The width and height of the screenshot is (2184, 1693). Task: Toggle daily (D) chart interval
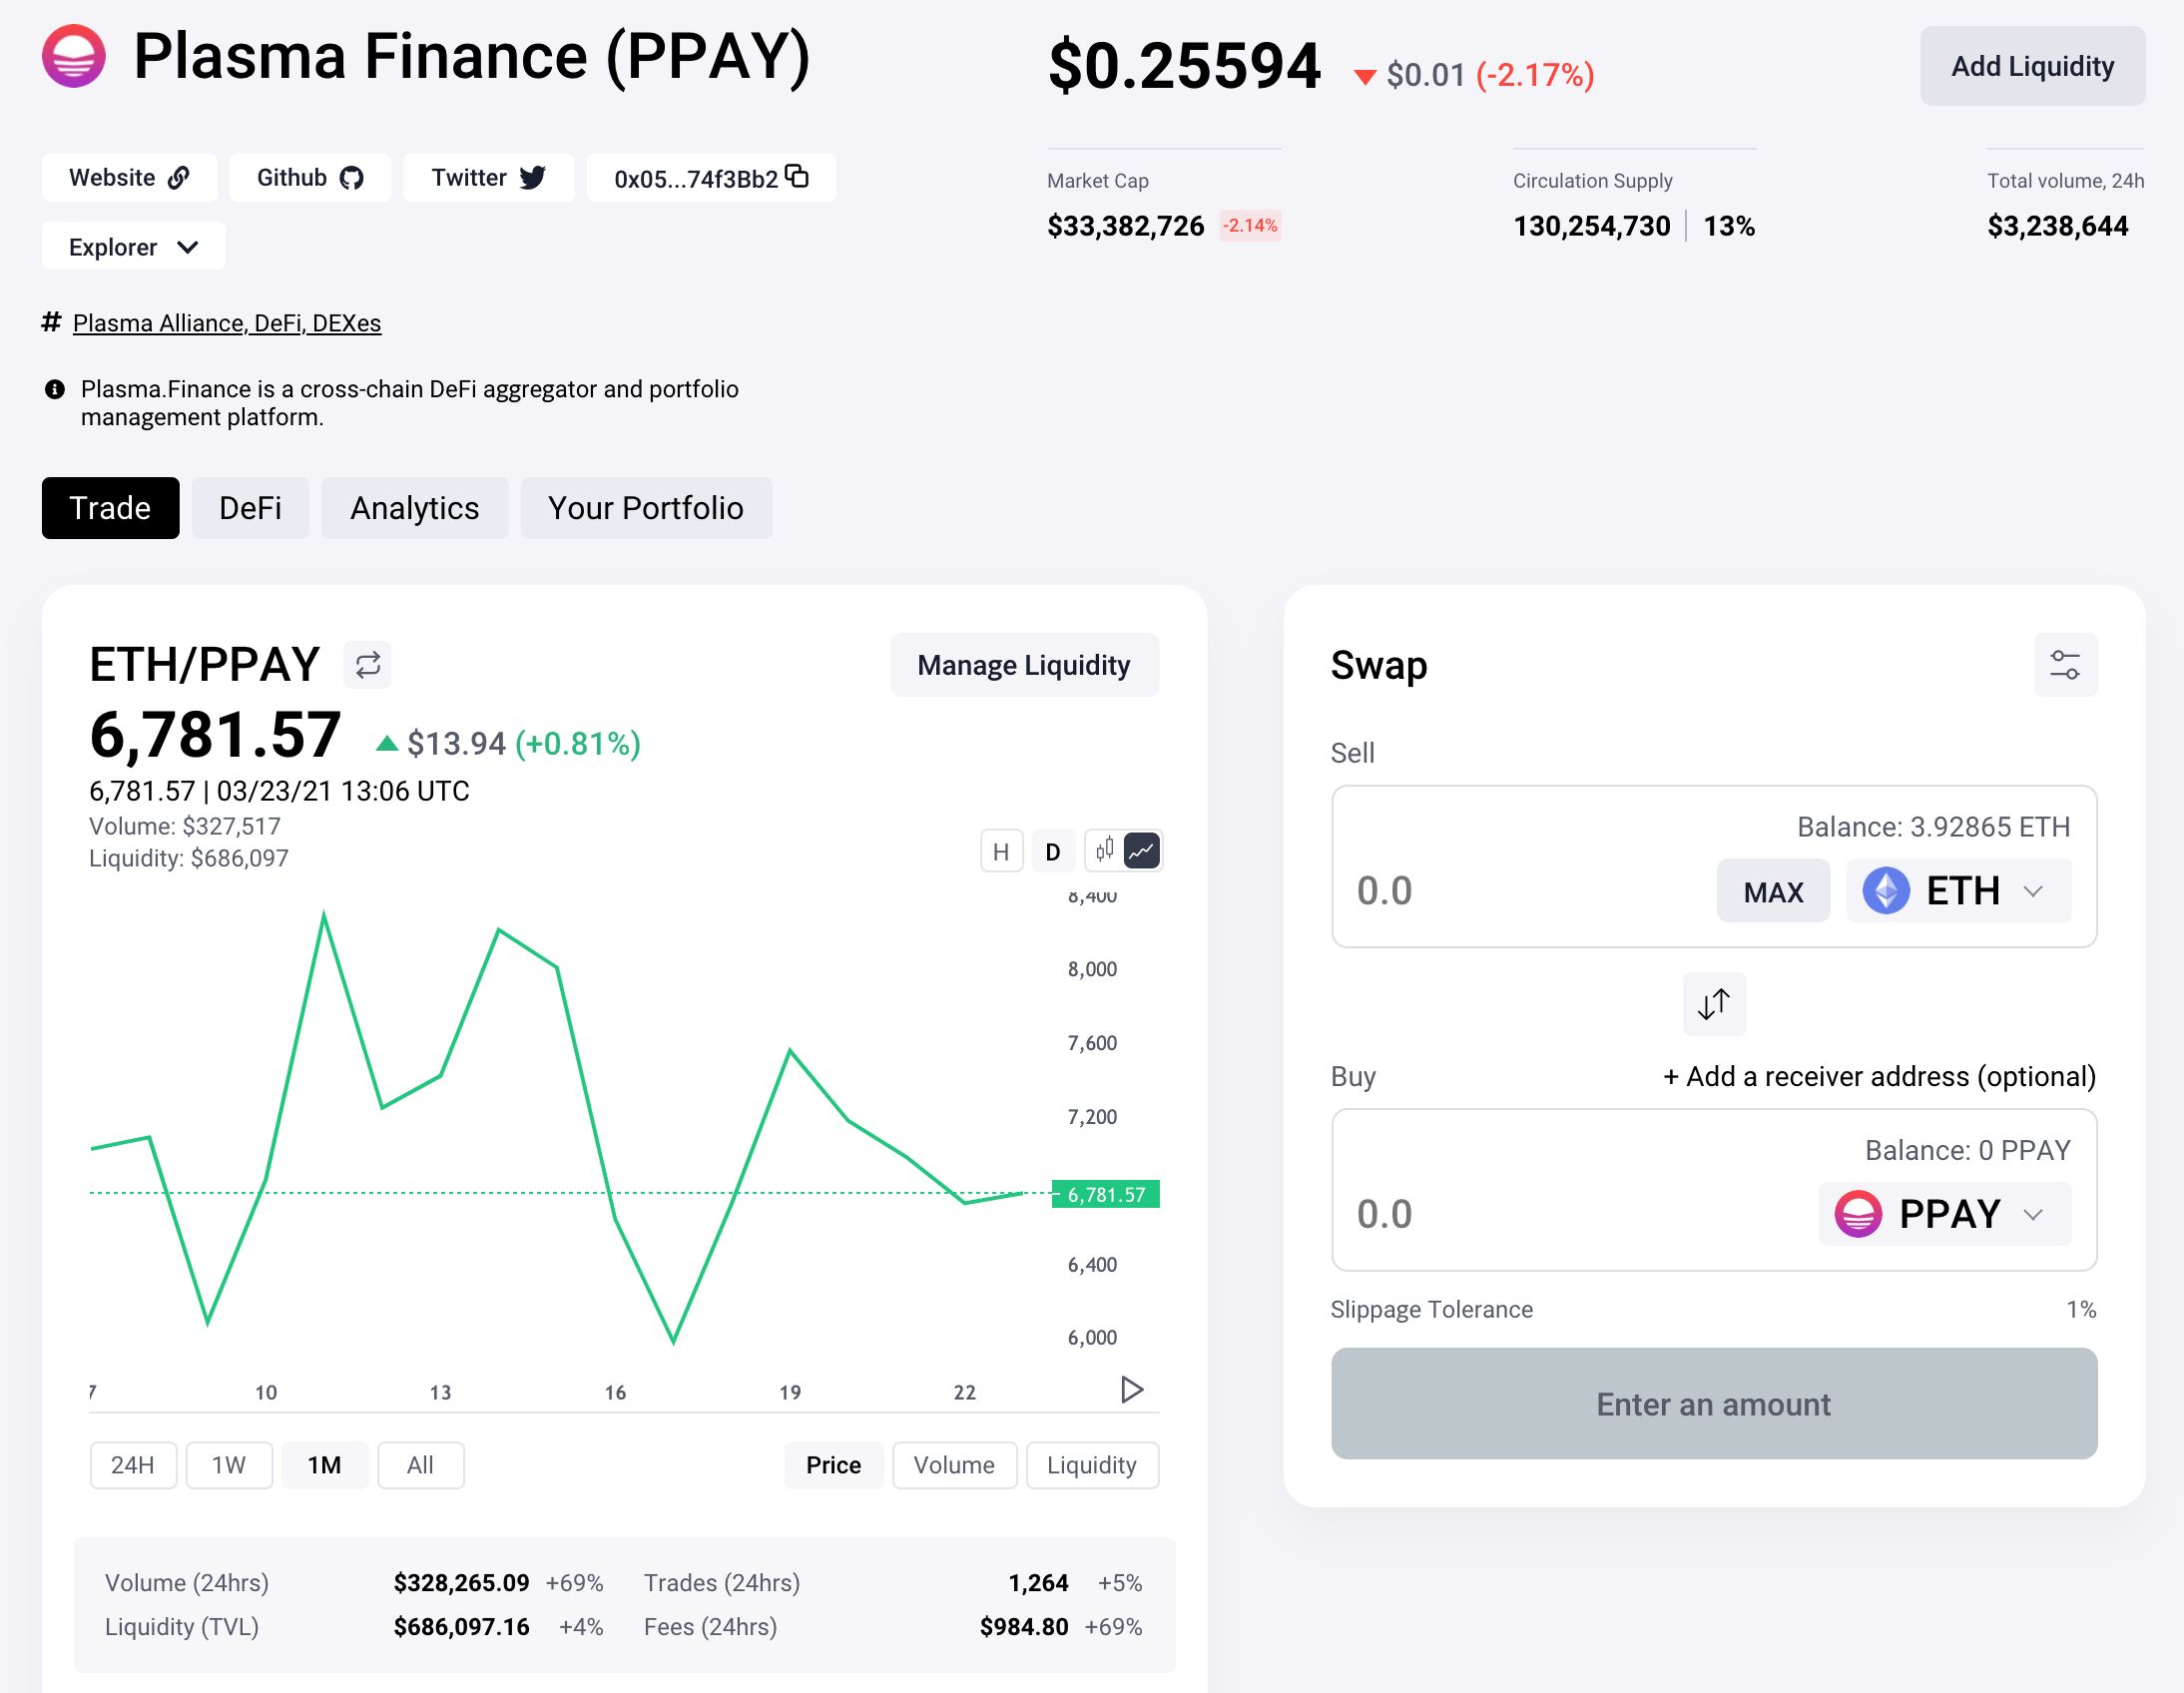pyautogui.click(x=1052, y=852)
